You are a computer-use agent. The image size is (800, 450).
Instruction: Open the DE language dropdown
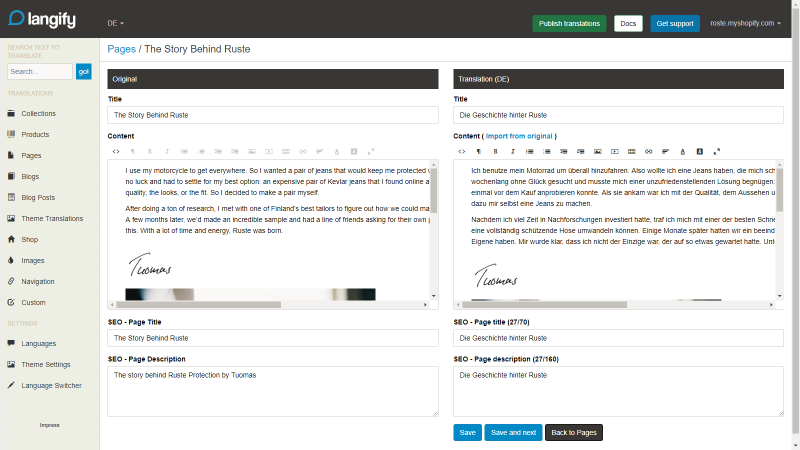pos(115,23)
